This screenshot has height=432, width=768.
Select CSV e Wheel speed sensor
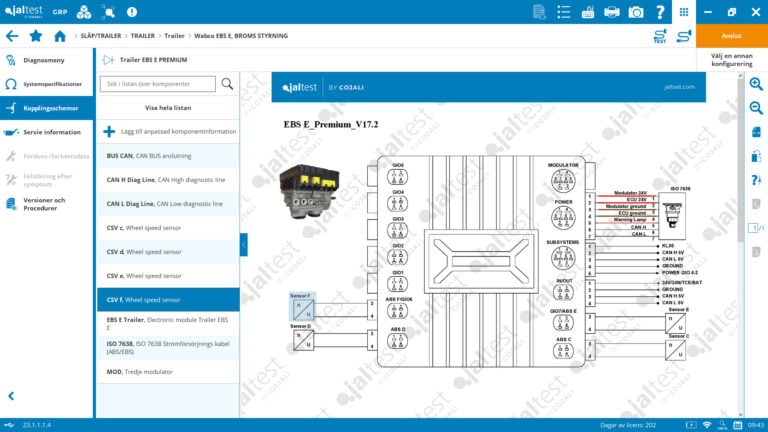click(168, 276)
